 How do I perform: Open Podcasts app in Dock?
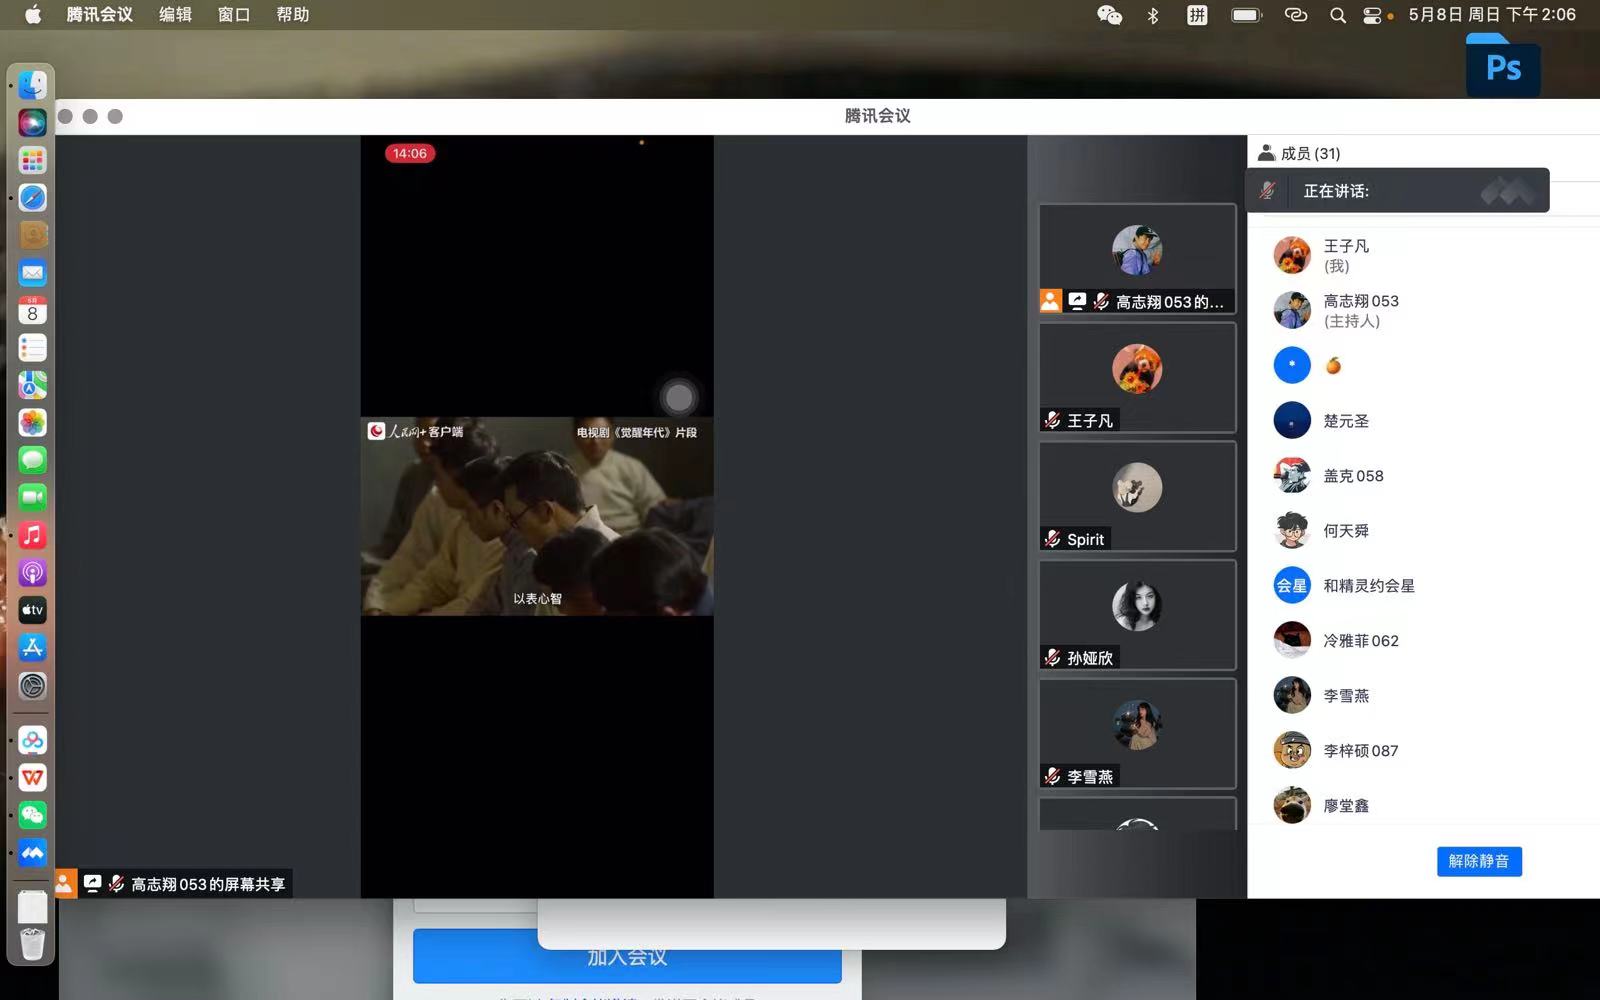pos(32,572)
